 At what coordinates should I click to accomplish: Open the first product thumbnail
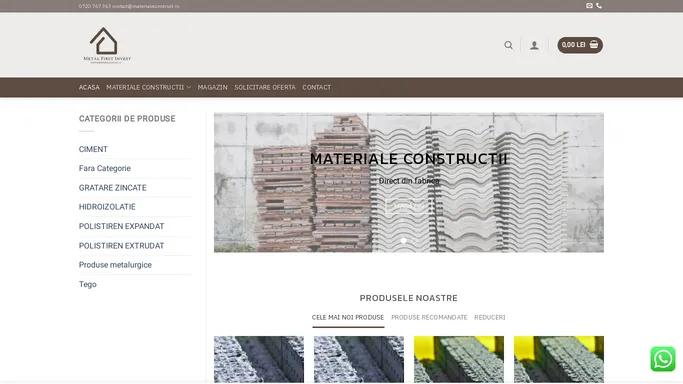259,359
